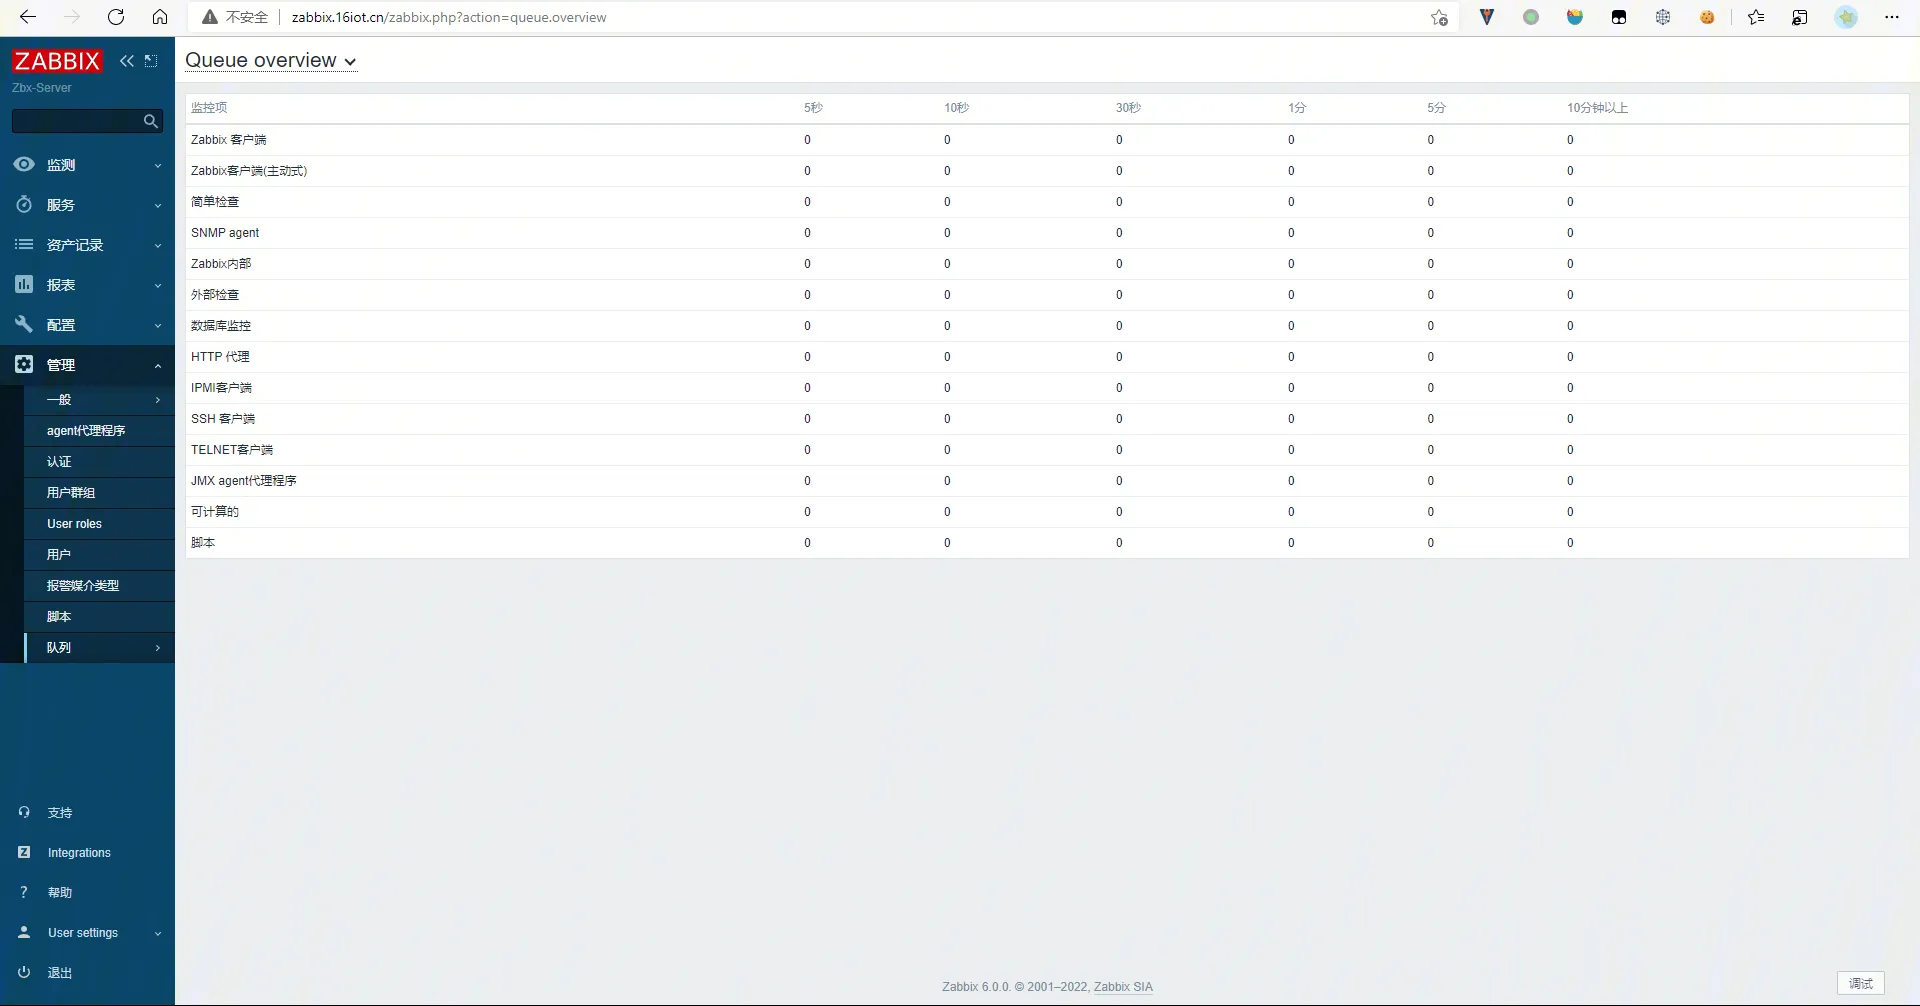This screenshot has height=1006, width=1920.
Task: Click the browser home icon
Action: 160,17
